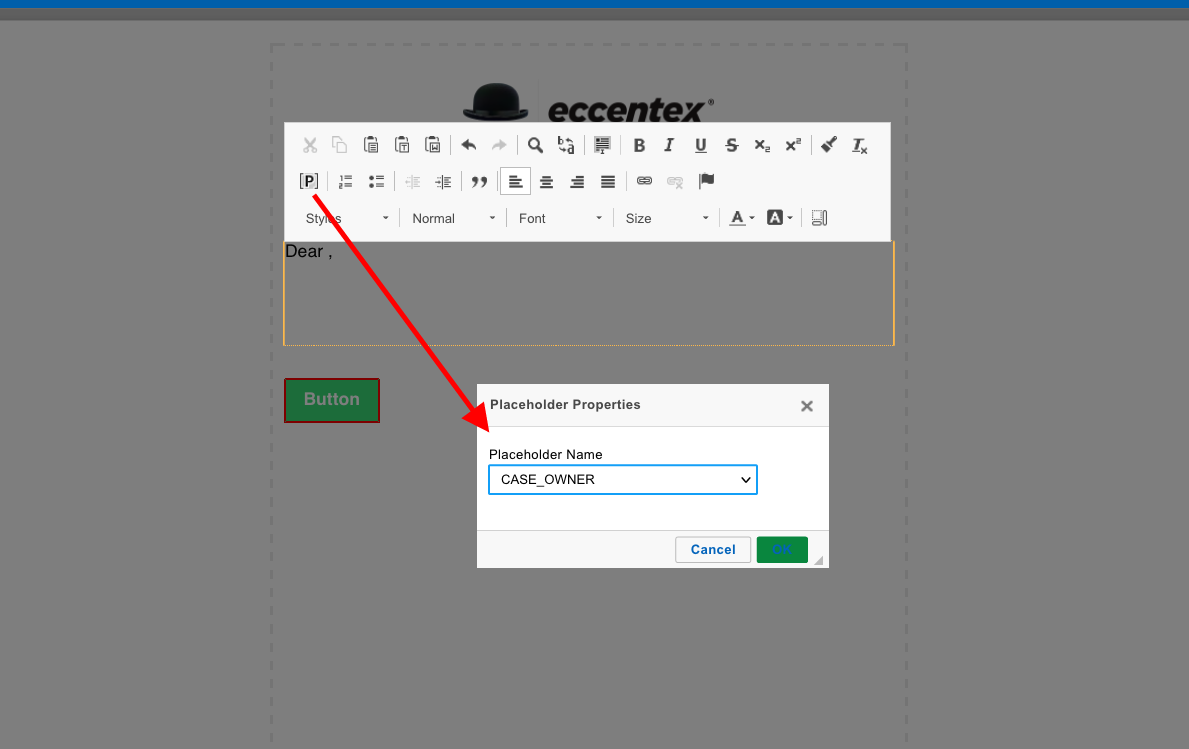
Task: Expand the Font dropdown
Action: click(x=560, y=218)
